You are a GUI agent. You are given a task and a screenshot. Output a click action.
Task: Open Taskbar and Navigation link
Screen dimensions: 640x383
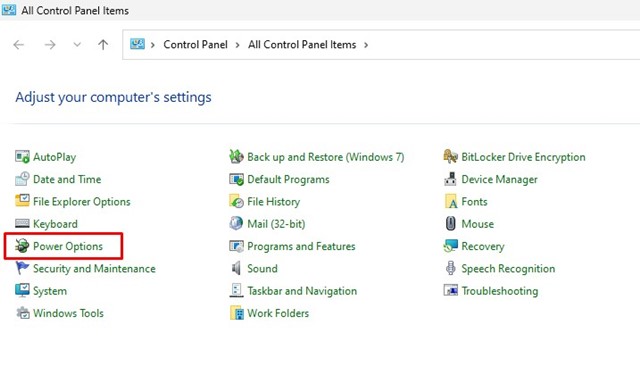pyautogui.click(x=302, y=291)
